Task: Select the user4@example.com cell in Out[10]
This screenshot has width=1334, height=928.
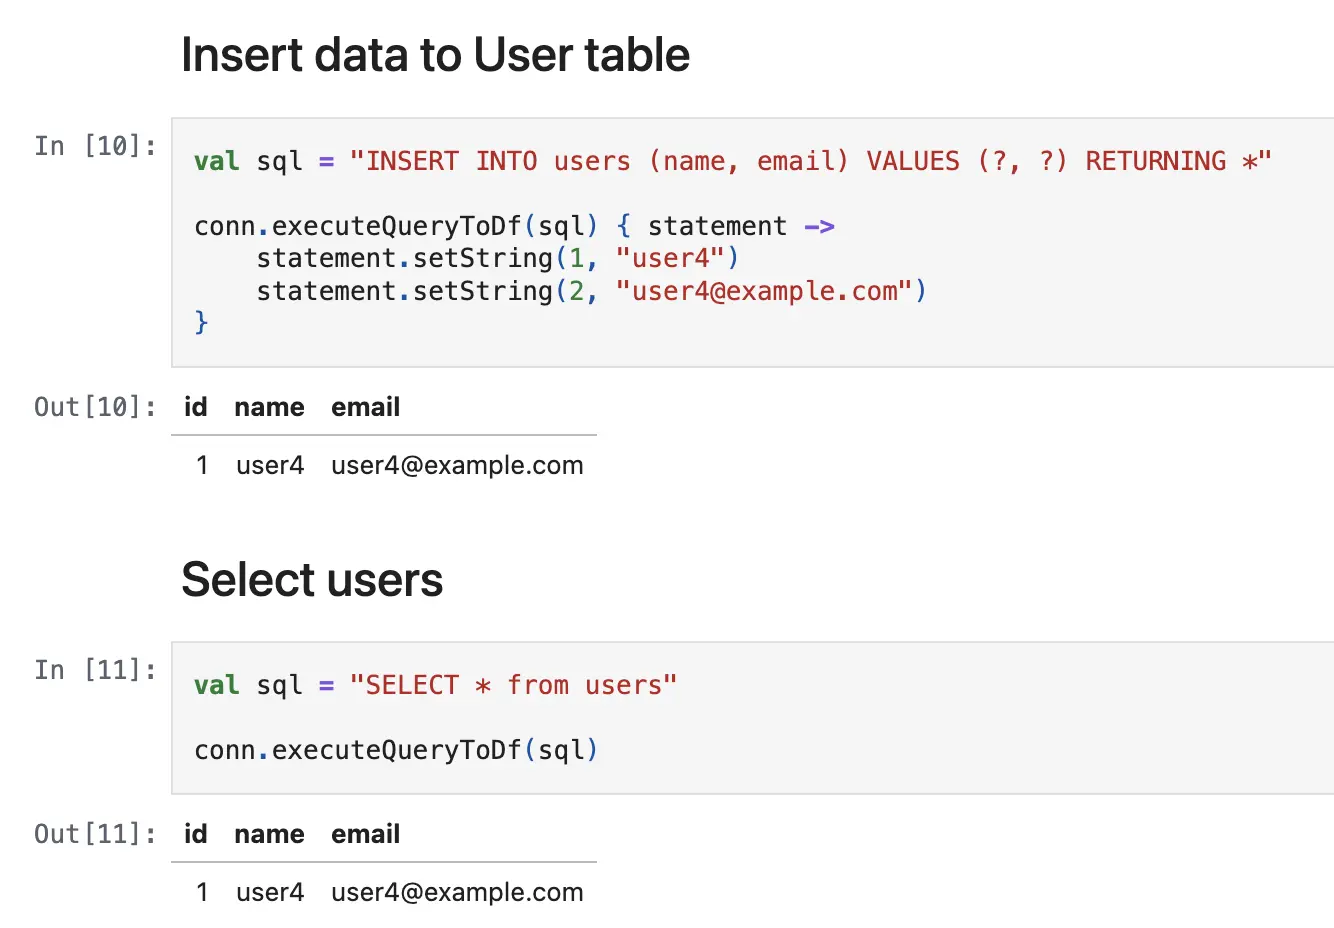Action: coord(457,465)
